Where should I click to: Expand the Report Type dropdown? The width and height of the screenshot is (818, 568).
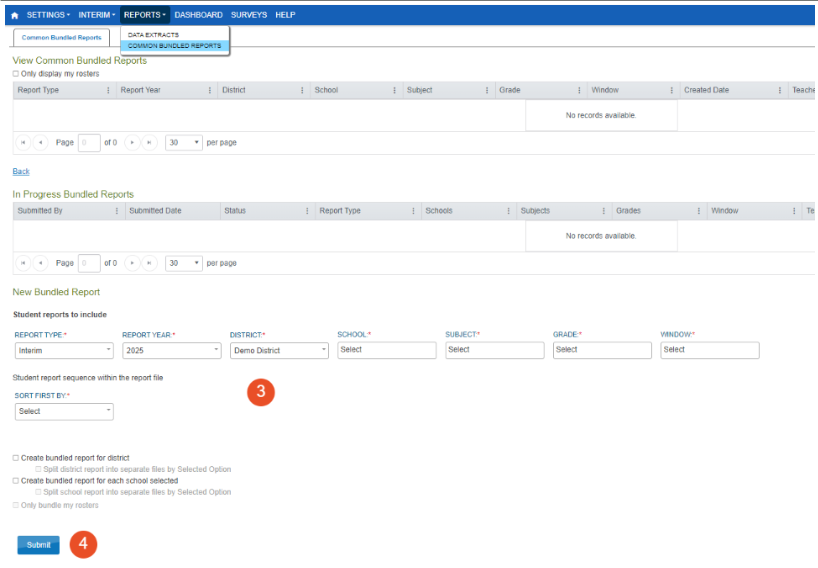click(x=64, y=351)
